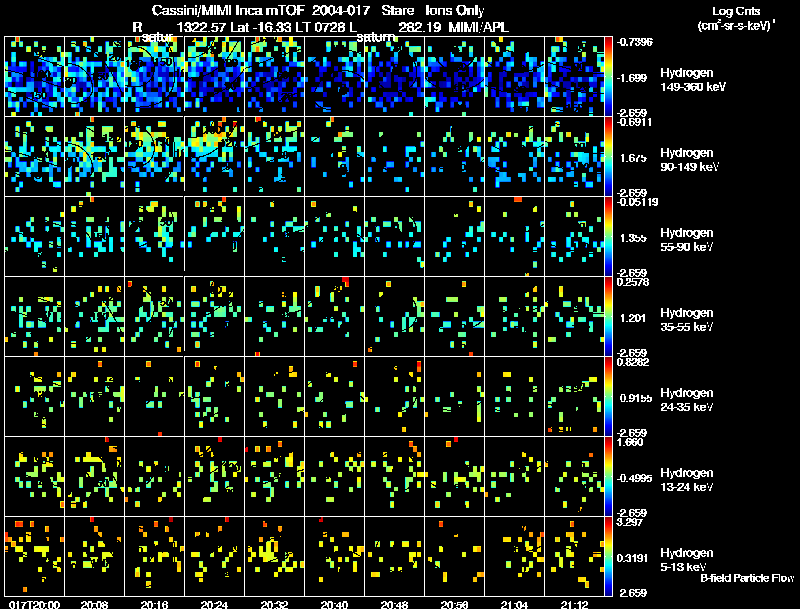The image size is (800, 609).
Task: Click the 'Hydrogen 24-35 keV' row label
Action: coord(687,400)
